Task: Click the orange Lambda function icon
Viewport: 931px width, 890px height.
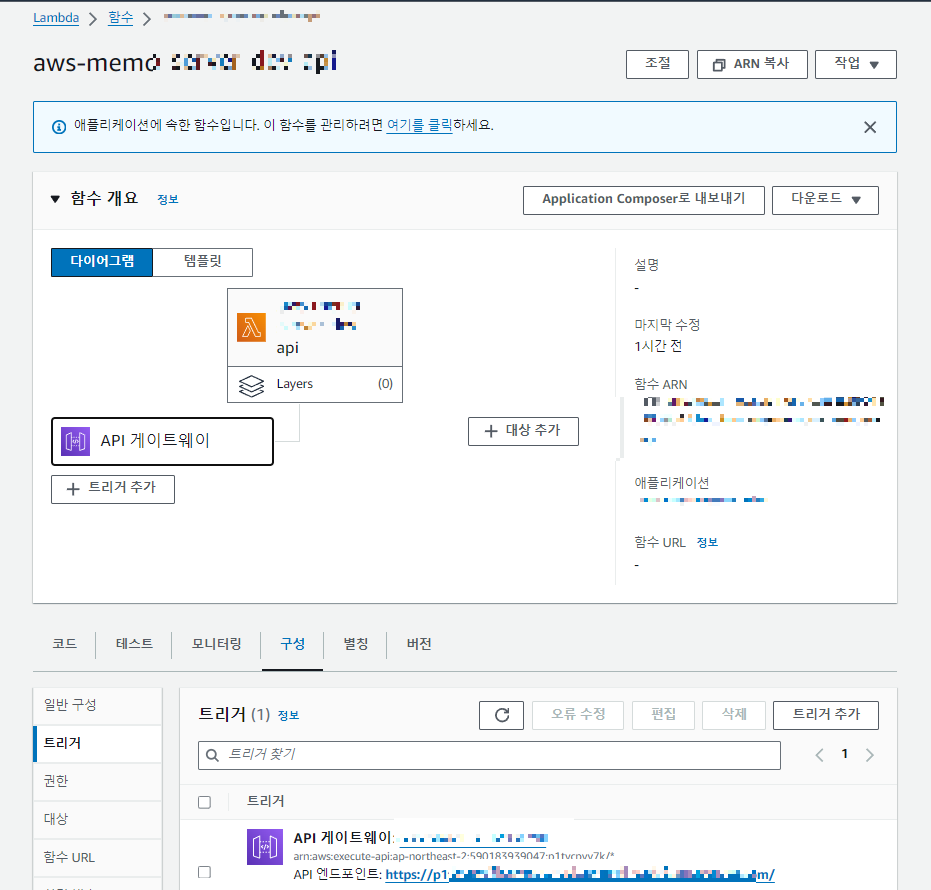Action: [251, 328]
